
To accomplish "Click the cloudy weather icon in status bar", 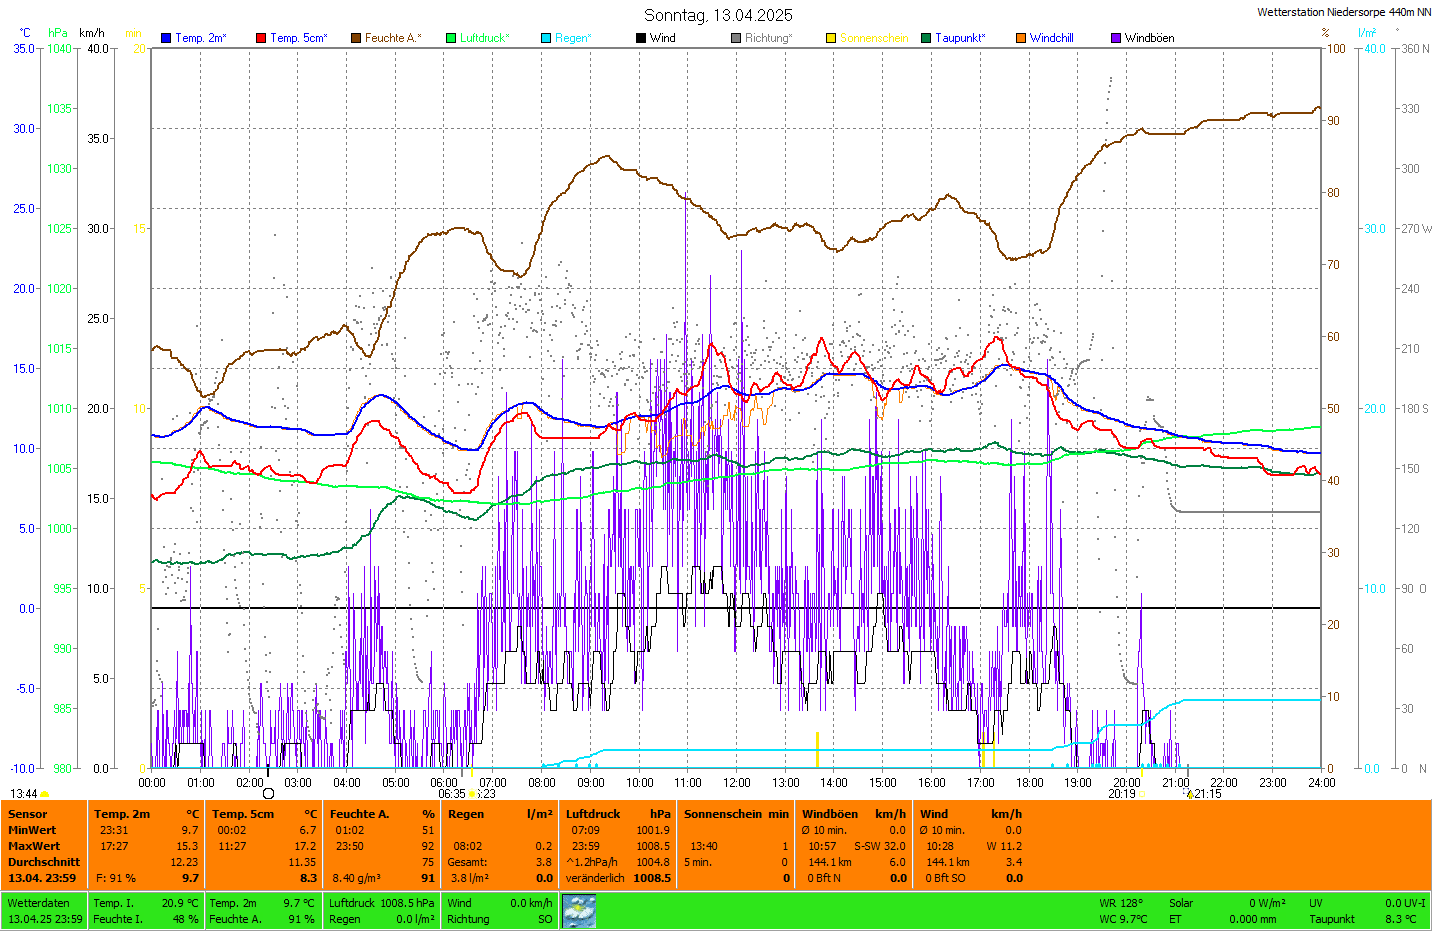I will click(579, 910).
